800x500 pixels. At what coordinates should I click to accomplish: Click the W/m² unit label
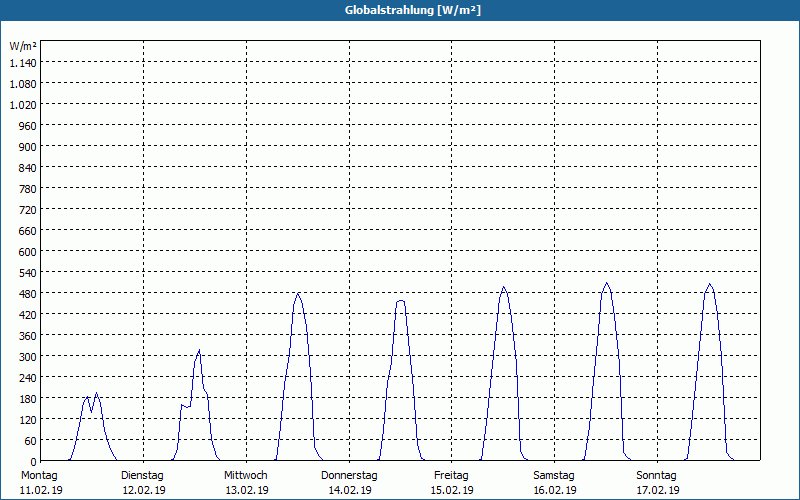[23, 46]
